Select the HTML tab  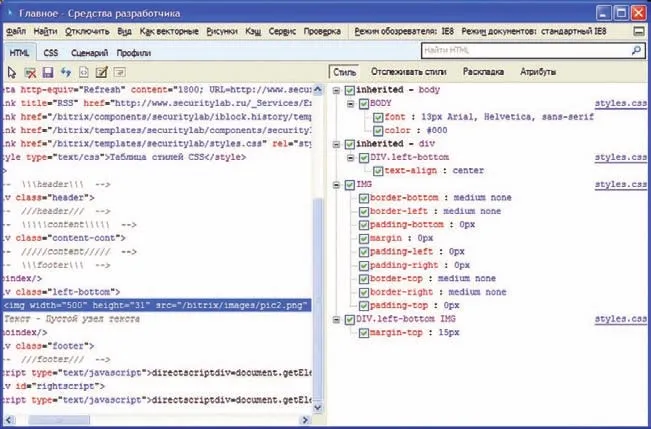[19, 53]
